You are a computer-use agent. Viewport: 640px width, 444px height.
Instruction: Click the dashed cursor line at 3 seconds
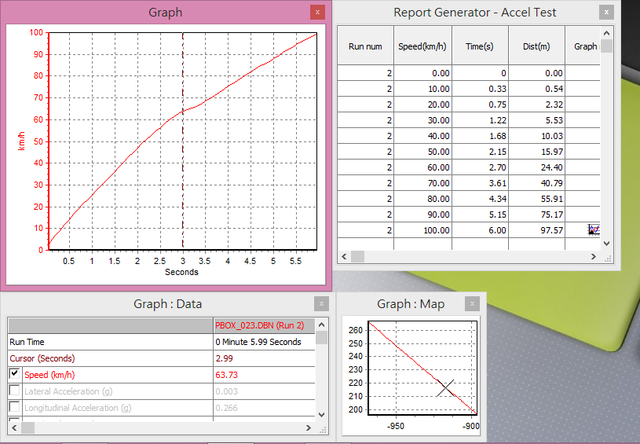[x=182, y=140]
